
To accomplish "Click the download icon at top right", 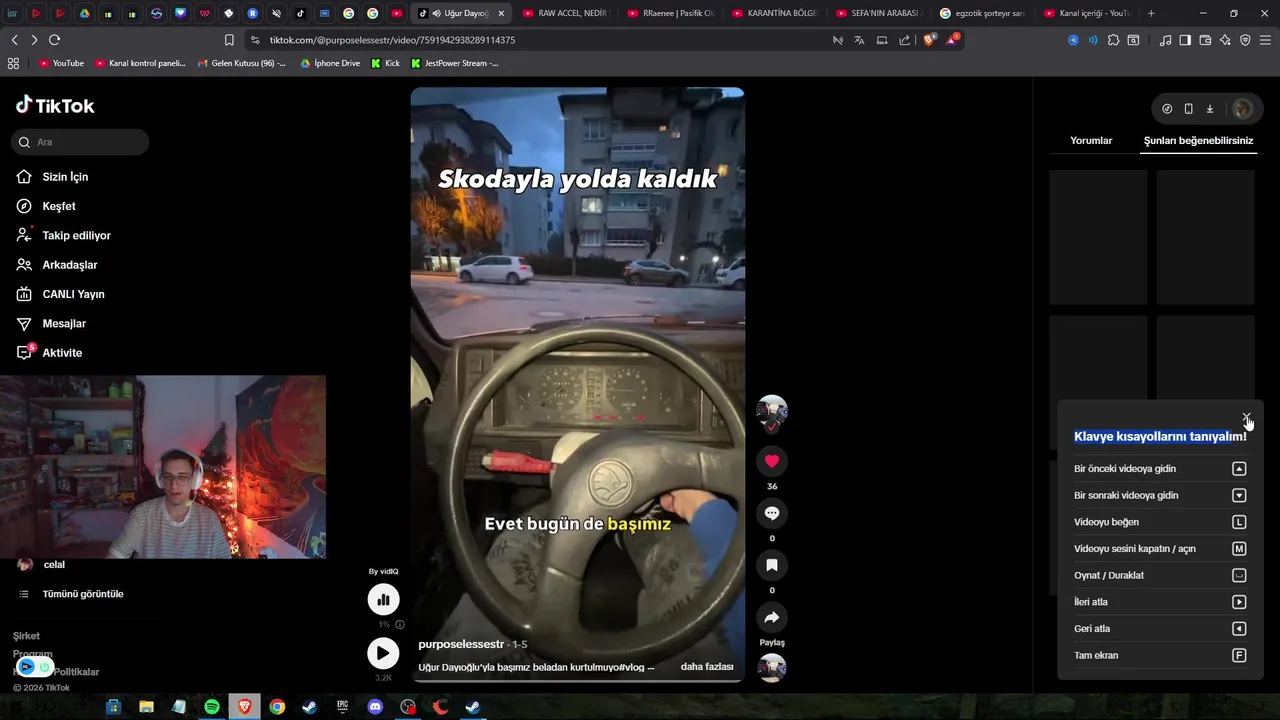I will pyautogui.click(x=1209, y=109).
